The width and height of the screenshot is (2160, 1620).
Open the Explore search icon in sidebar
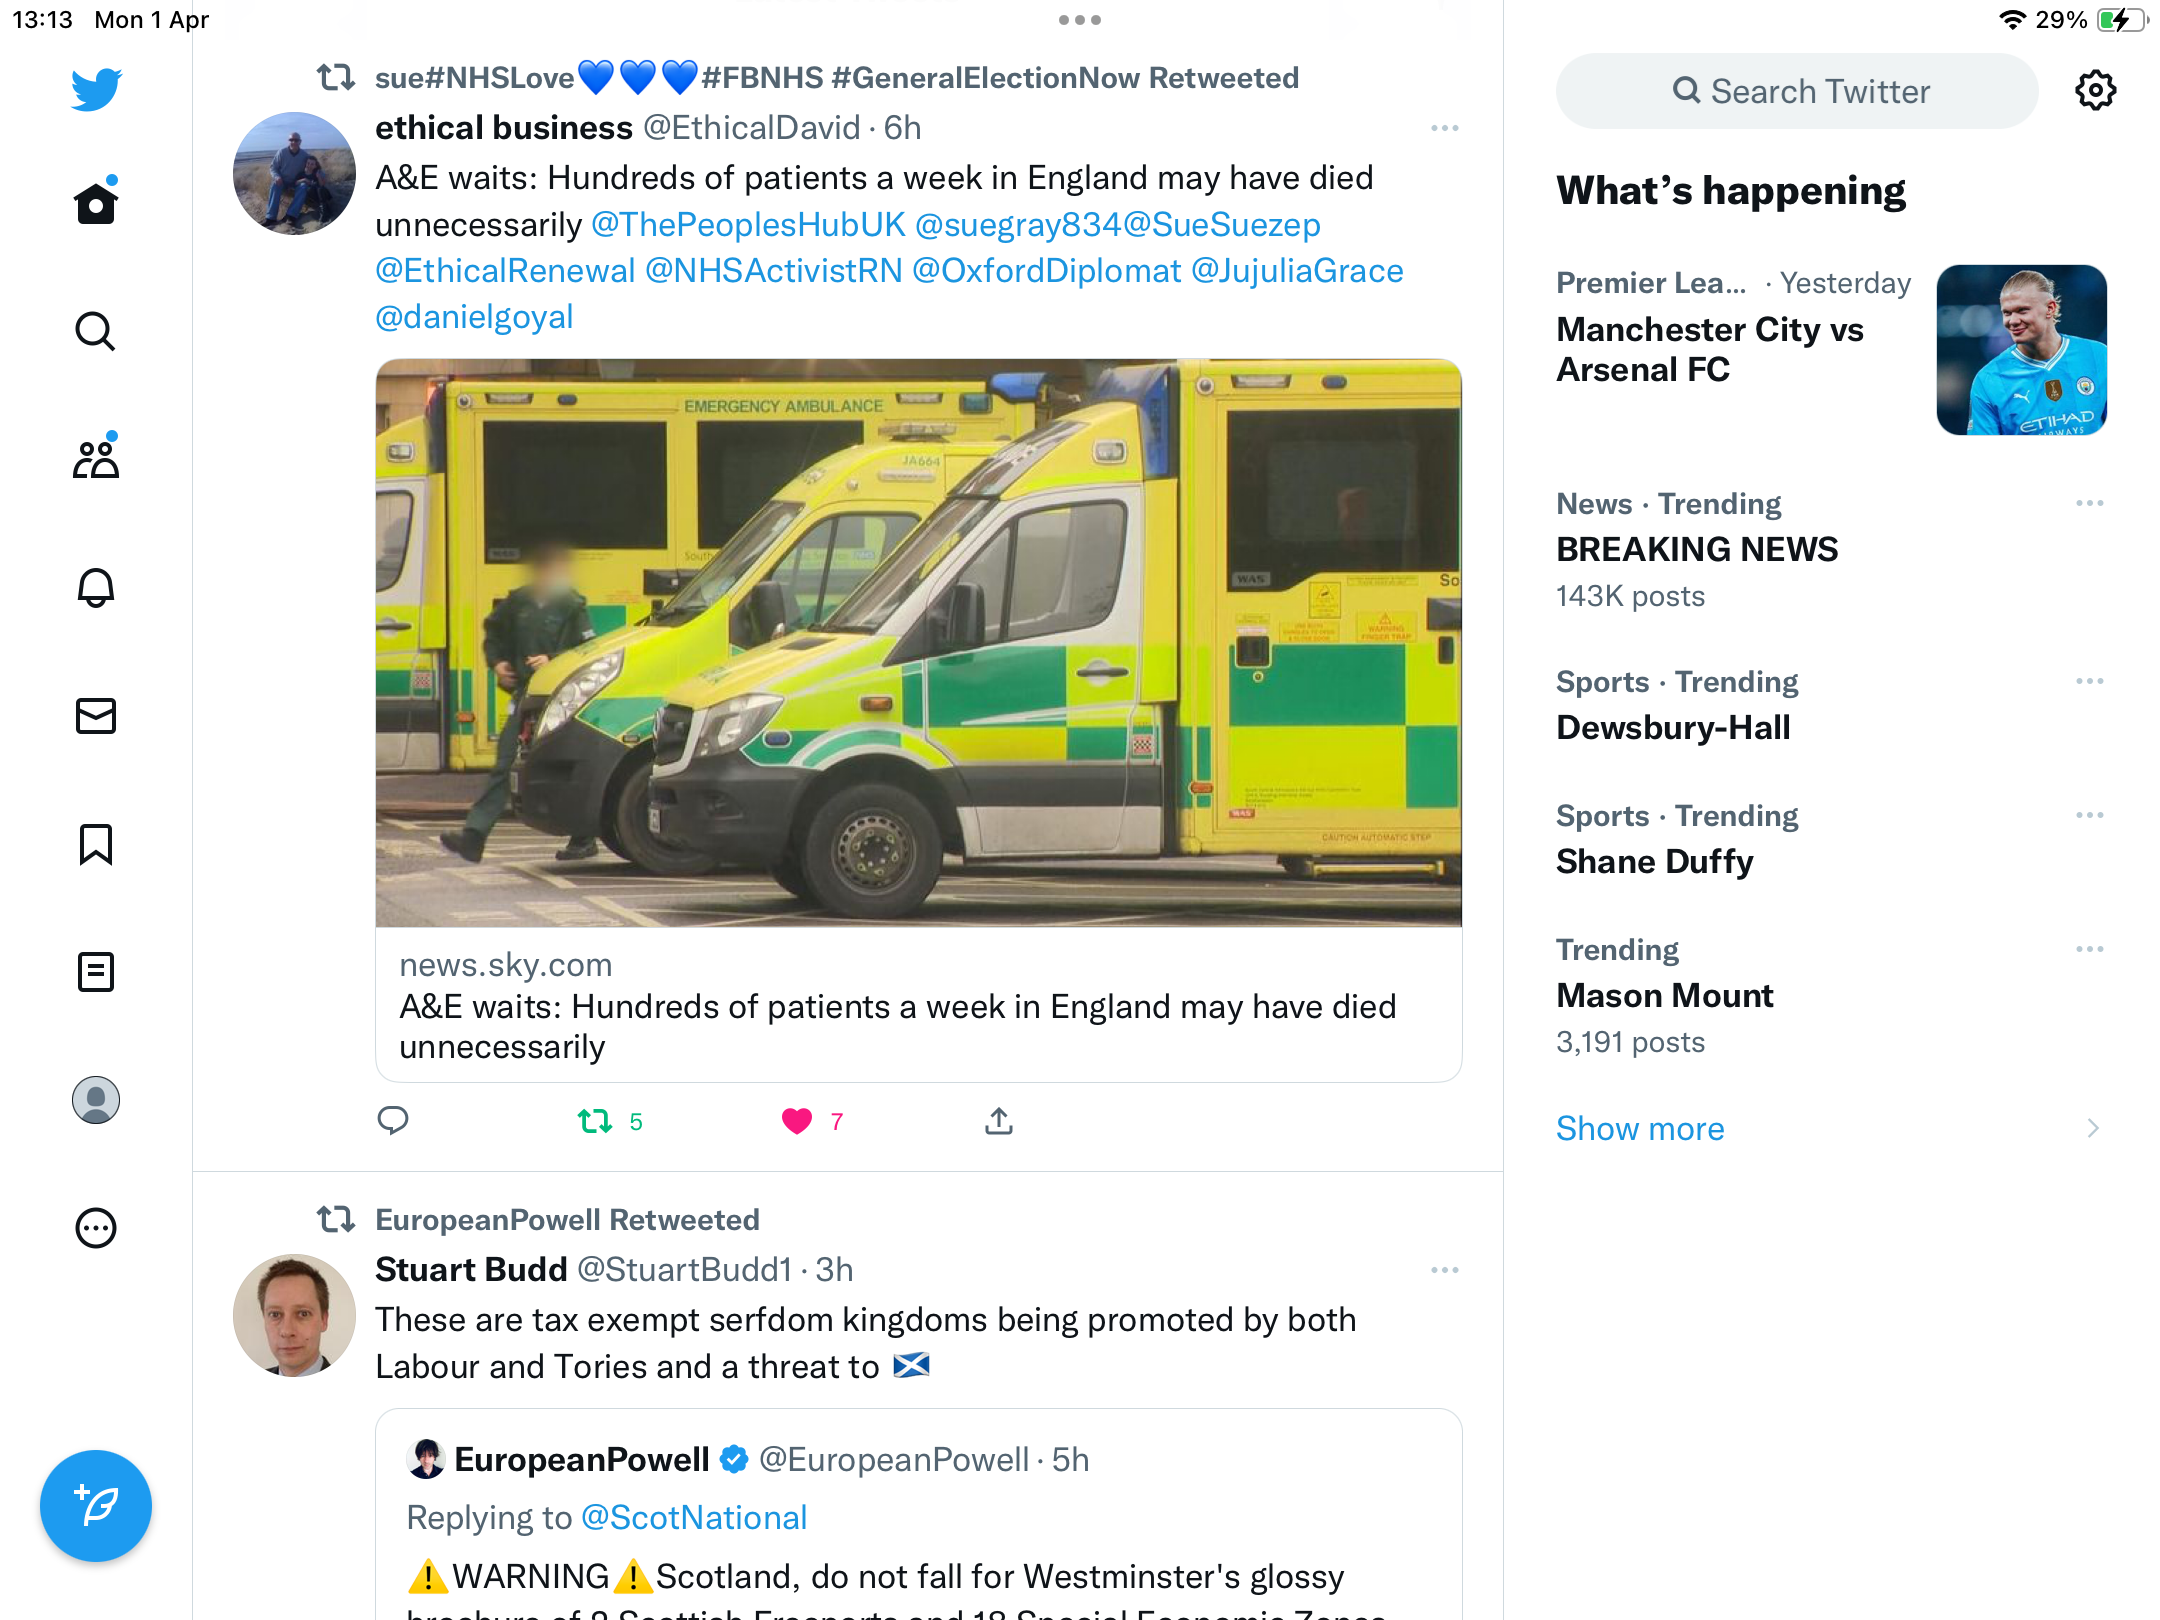[96, 331]
